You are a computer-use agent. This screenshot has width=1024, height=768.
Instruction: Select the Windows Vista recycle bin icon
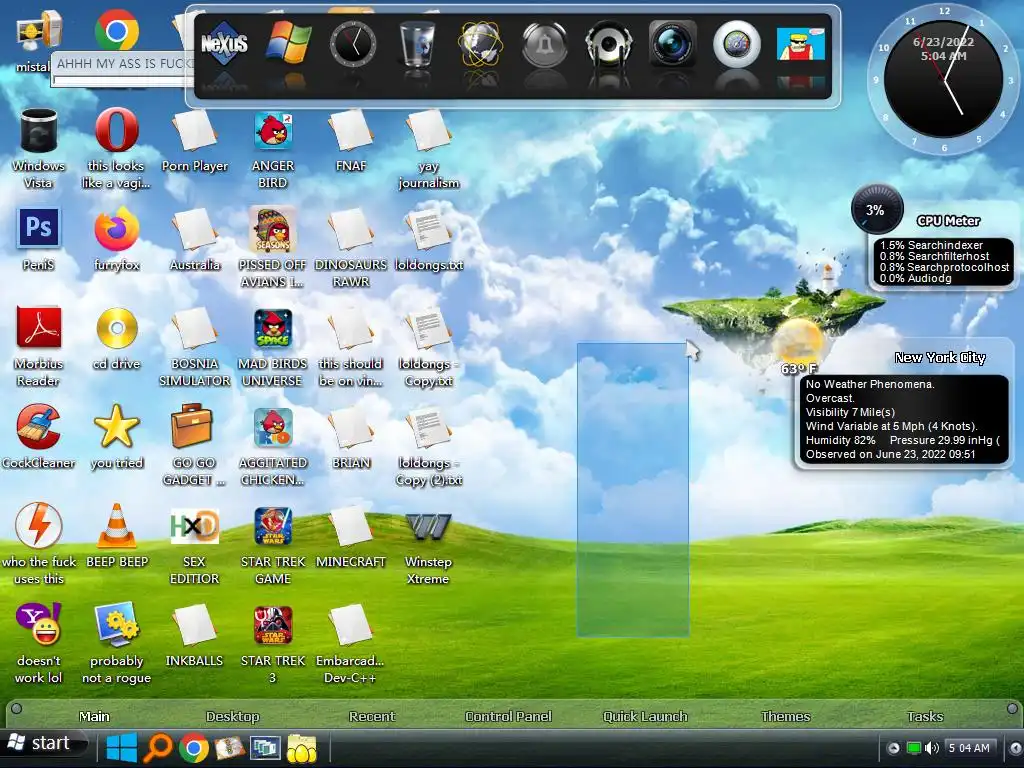tap(39, 131)
